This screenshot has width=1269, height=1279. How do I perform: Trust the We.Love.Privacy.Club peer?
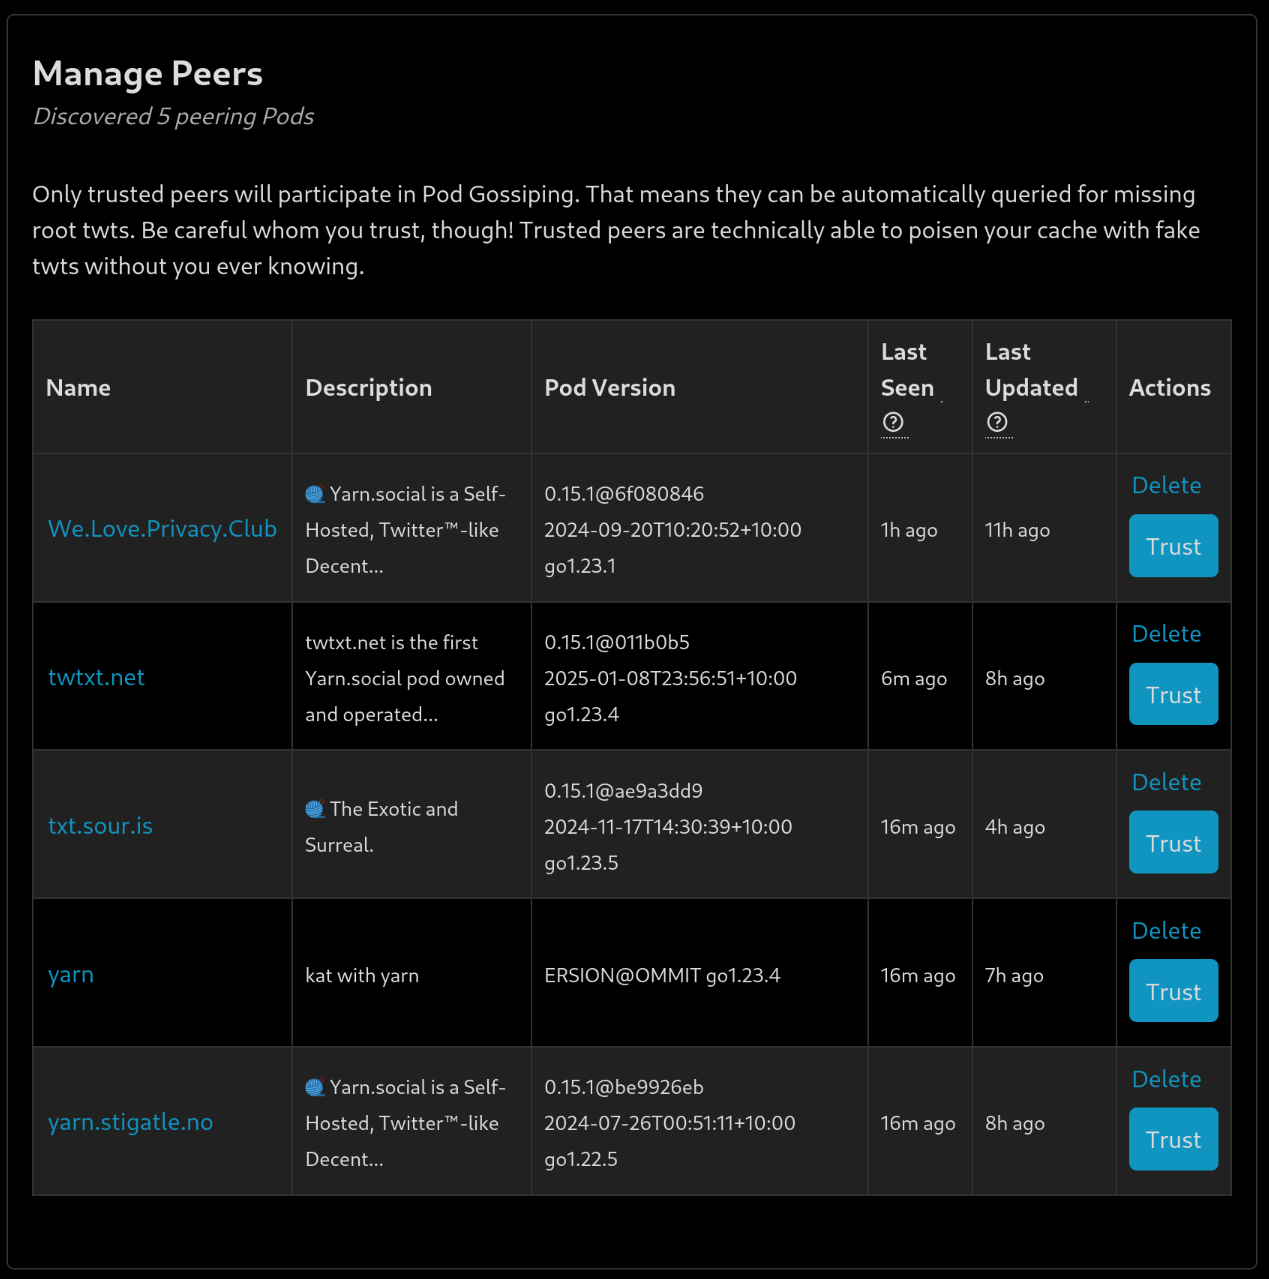(x=1173, y=546)
